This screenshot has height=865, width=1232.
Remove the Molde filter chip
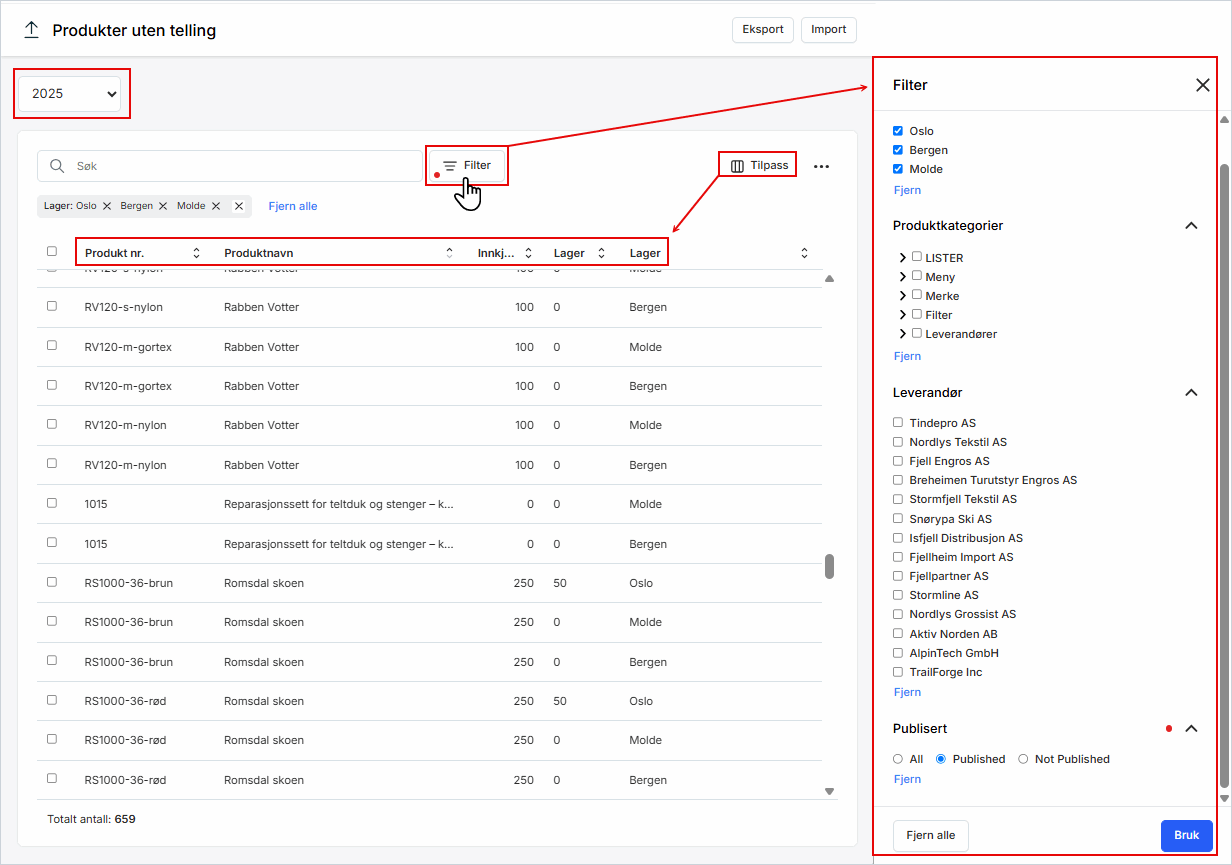[x=215, y=206]
